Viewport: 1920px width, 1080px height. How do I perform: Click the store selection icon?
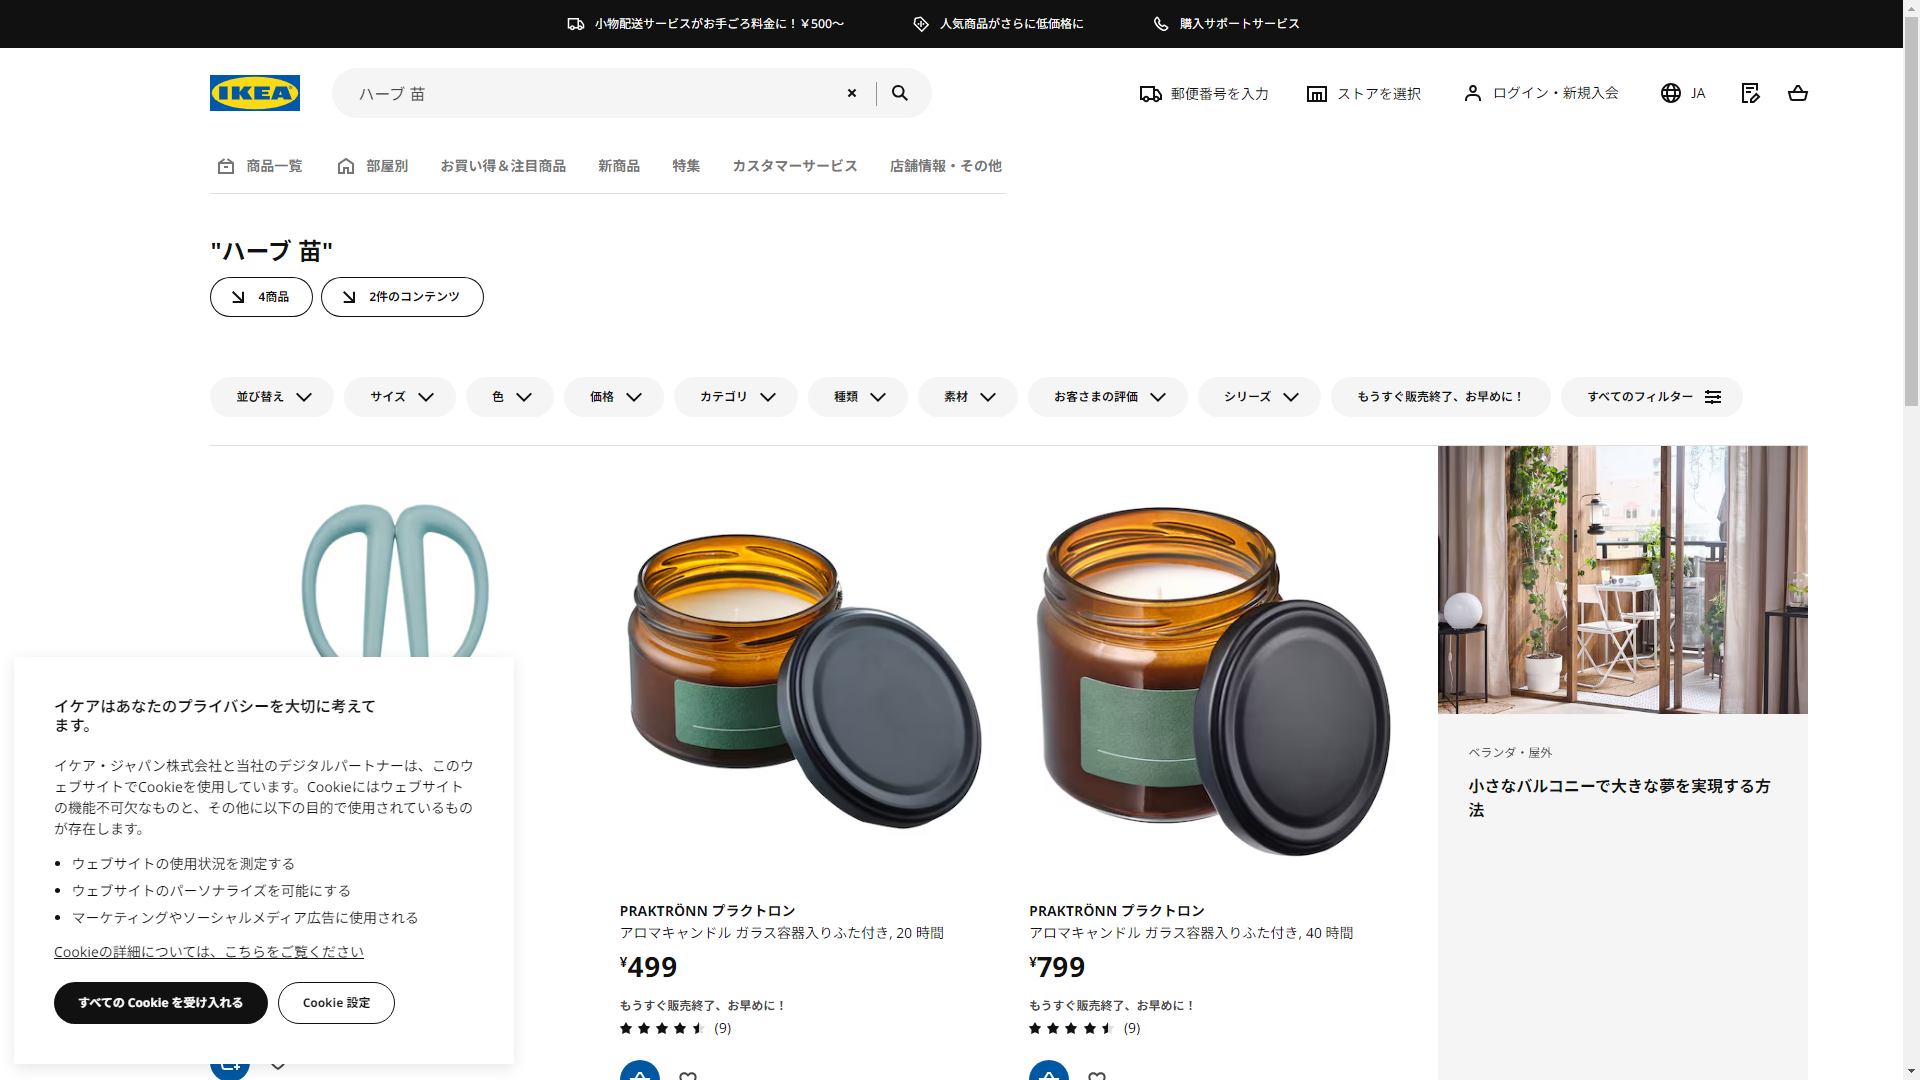pyautogui.click(x=1317, y=94)
